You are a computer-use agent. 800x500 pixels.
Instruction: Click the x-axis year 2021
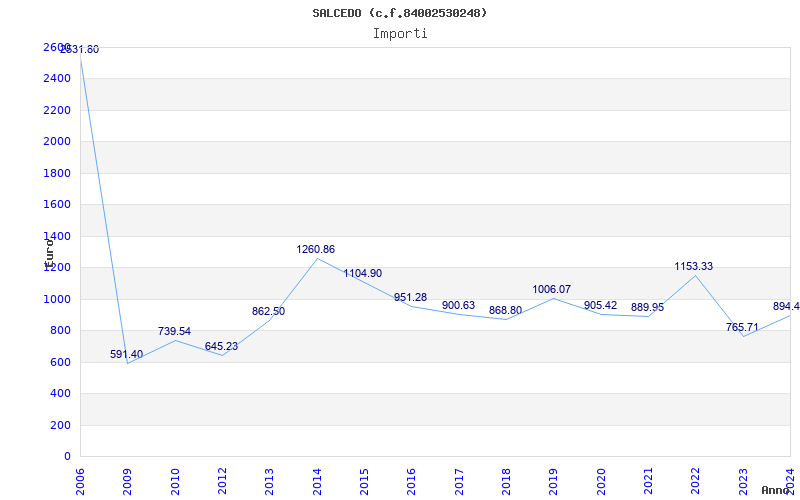coord(648,481)
